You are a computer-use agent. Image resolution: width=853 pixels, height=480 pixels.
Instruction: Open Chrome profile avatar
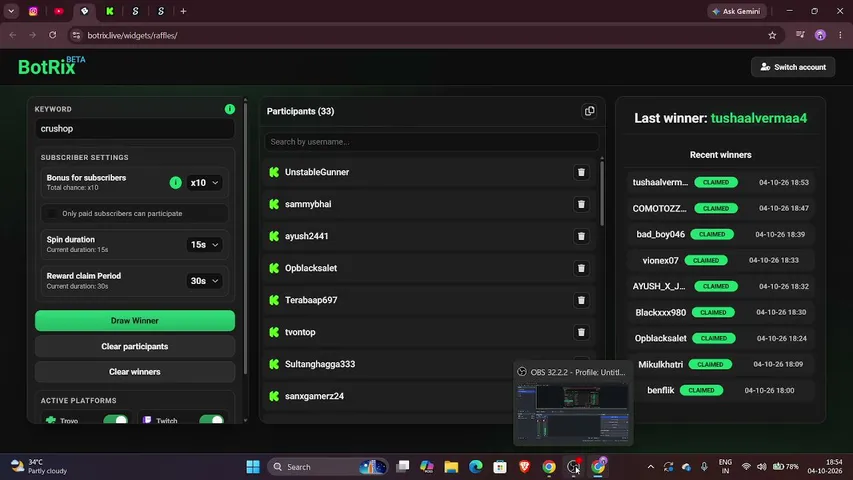820,35
